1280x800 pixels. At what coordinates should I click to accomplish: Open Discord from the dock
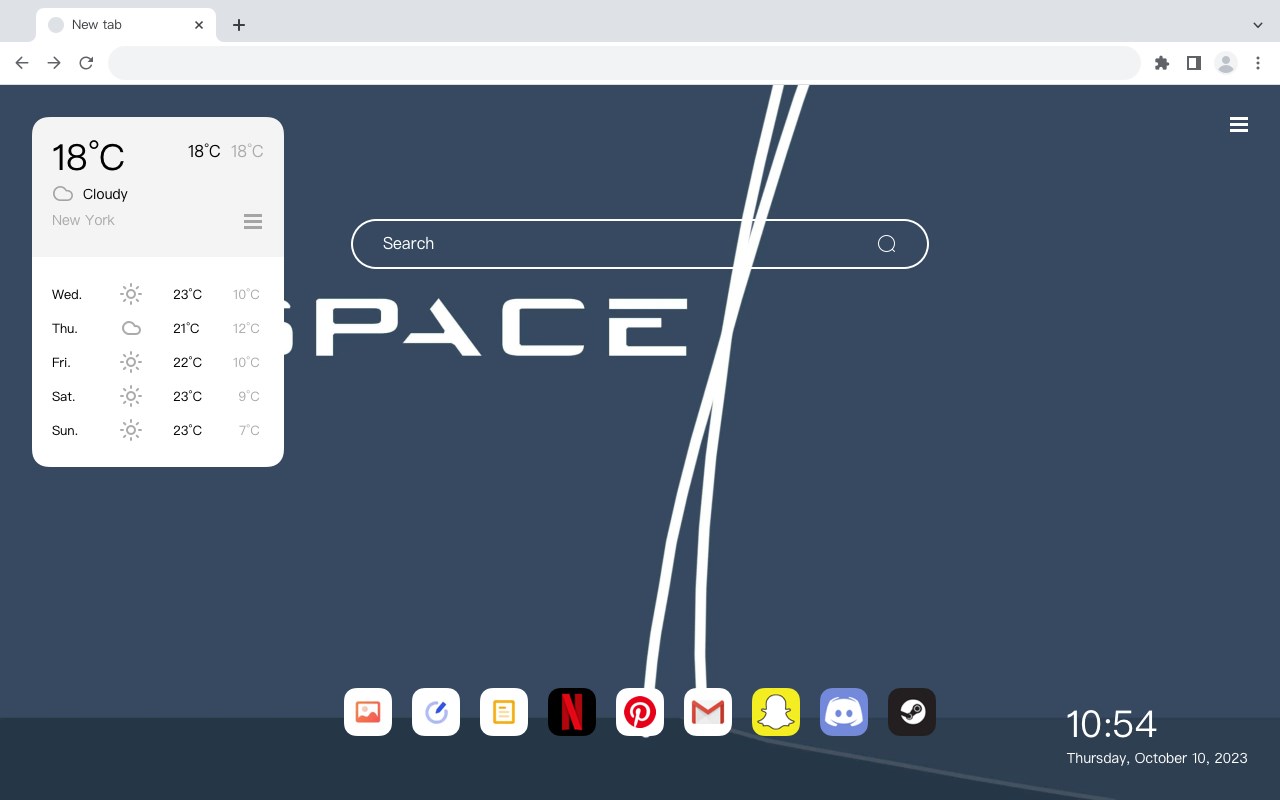pyautogui.click(x=844, y=712)
